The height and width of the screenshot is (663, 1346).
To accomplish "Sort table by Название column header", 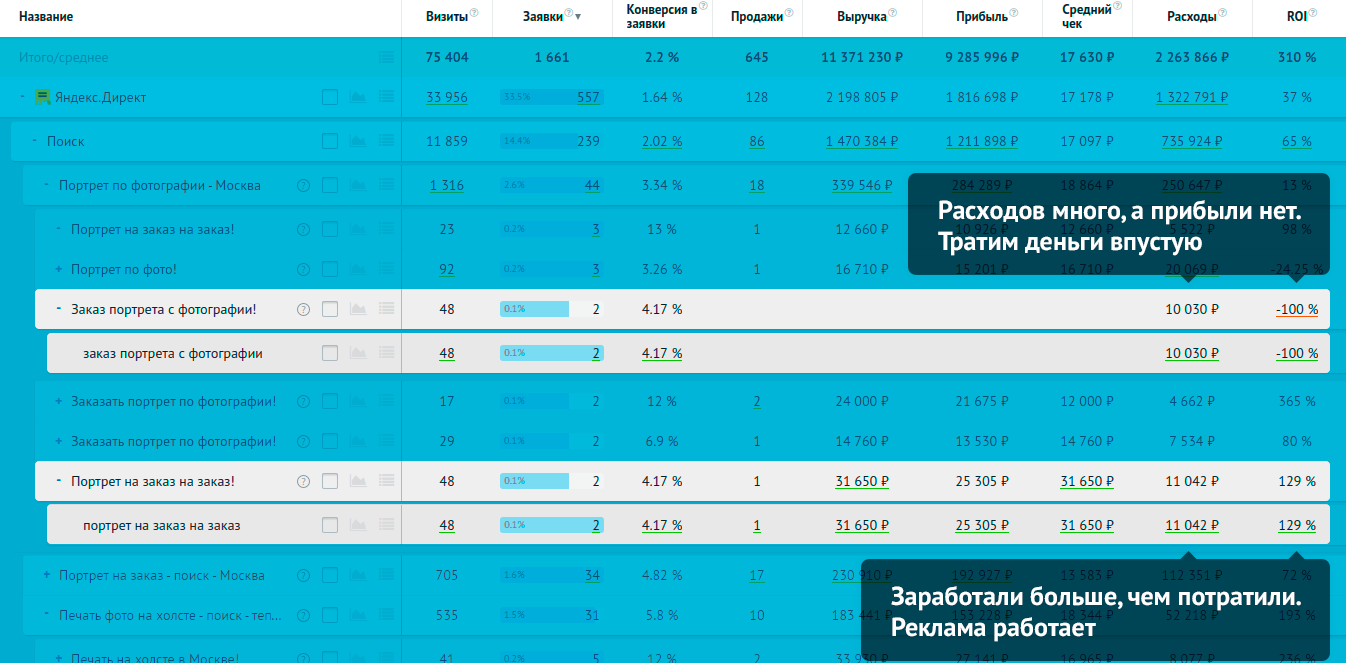I will coord(46,17).
